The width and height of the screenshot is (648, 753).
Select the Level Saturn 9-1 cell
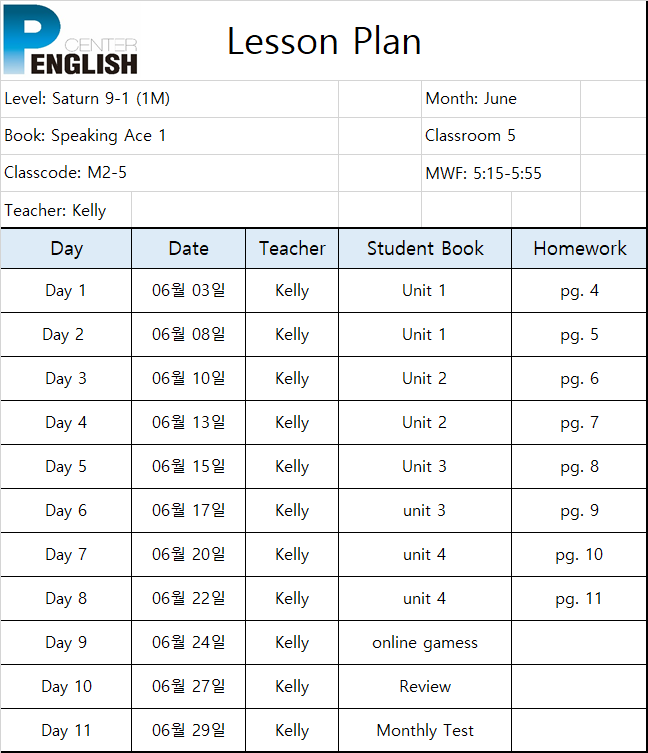click(170, 99)
